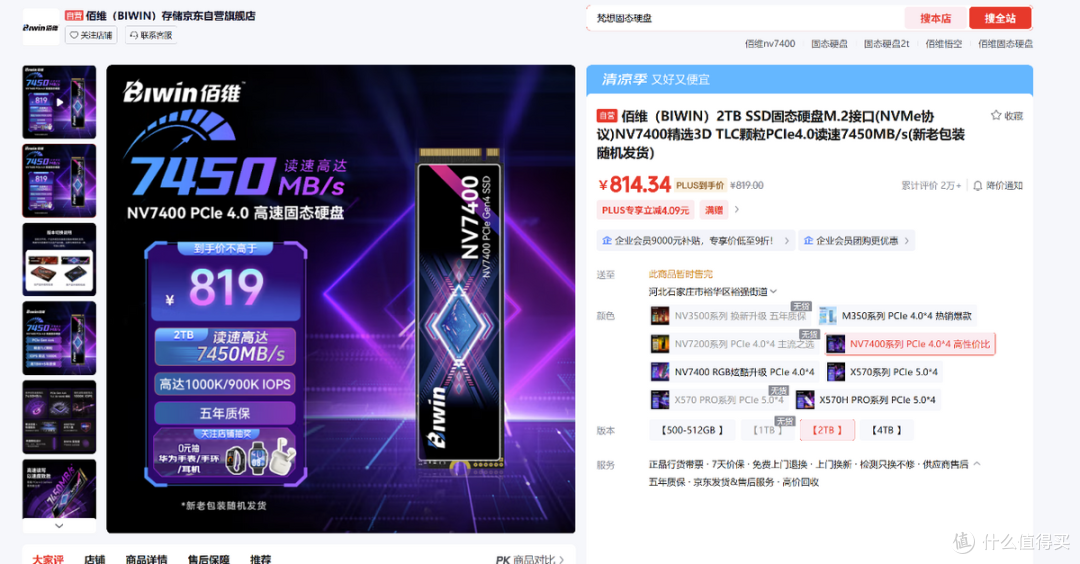Open 企业会员团购更优惠 link
This screenshot has height=564, width=1080.
(856, 240)
